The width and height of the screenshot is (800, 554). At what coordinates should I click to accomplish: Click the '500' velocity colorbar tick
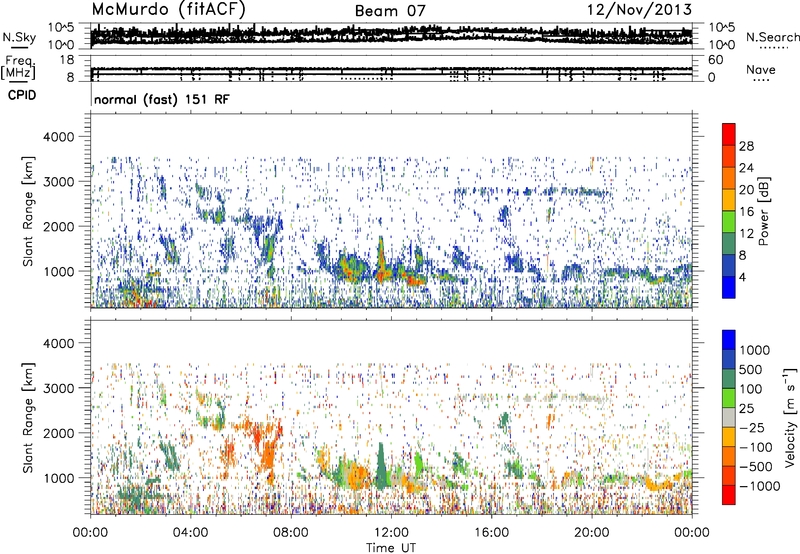(x=751, y=369)
